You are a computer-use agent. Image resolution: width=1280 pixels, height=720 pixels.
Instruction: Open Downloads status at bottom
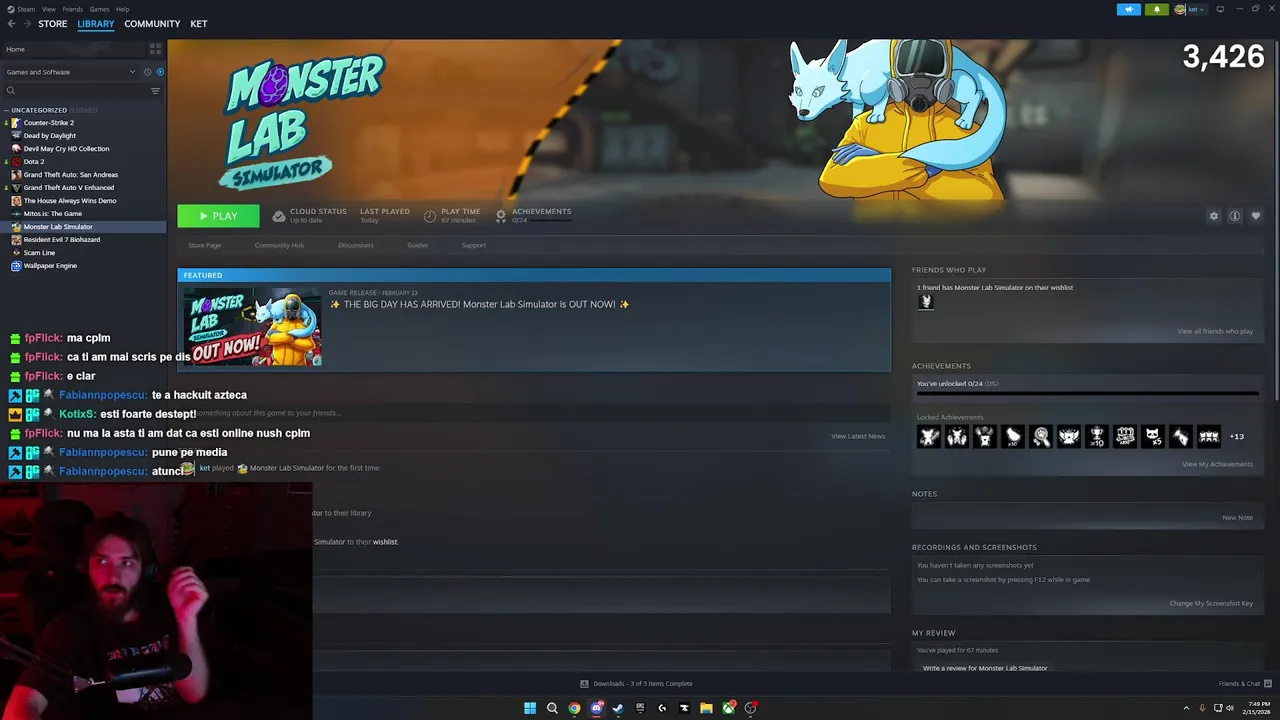tap(637, 684)
